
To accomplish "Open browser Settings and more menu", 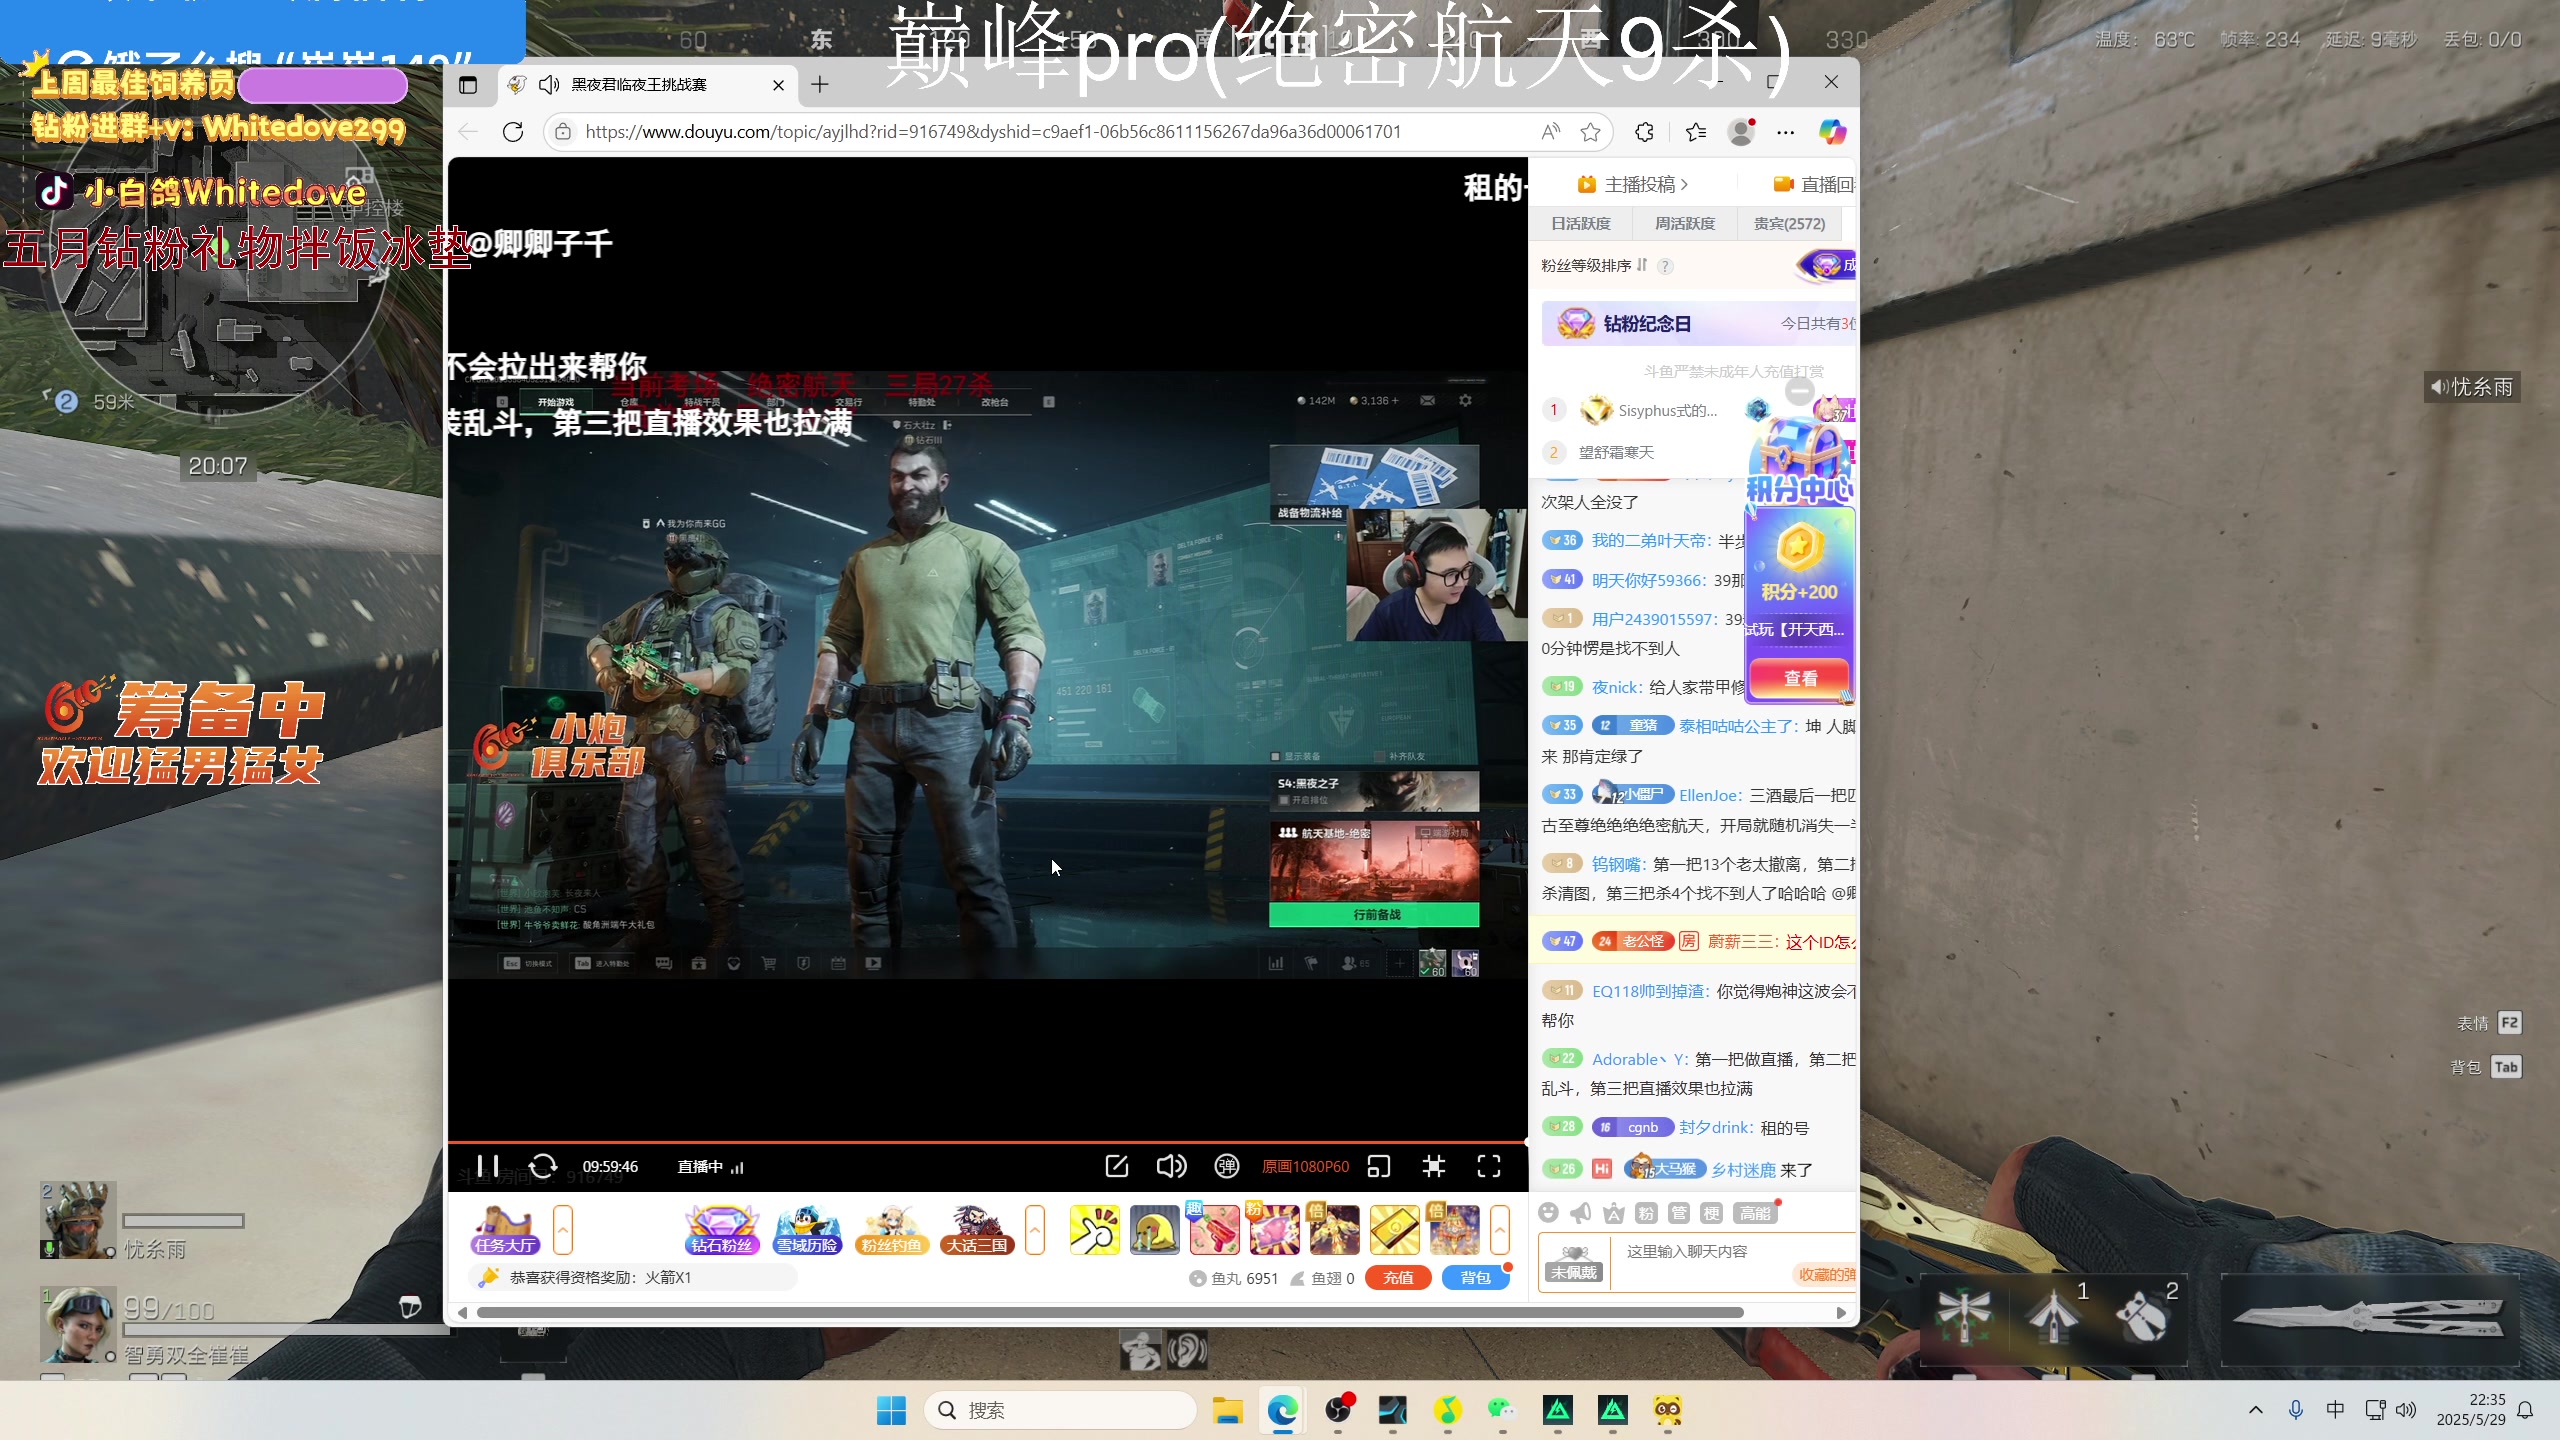I will (1786, 132).
